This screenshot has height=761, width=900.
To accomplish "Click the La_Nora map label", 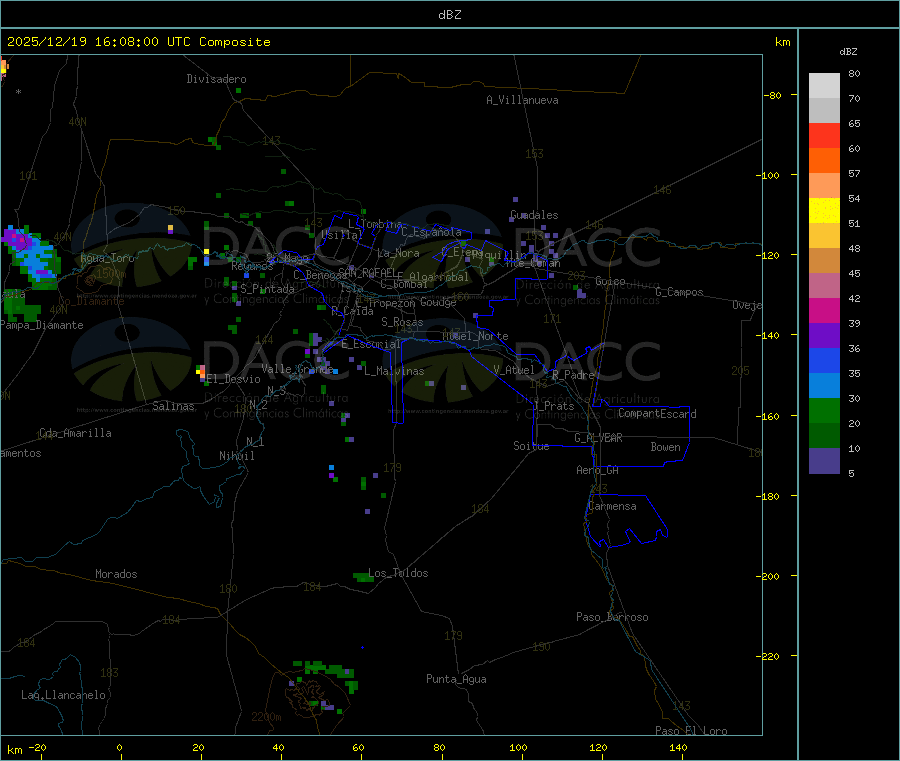I will (398, 253).
